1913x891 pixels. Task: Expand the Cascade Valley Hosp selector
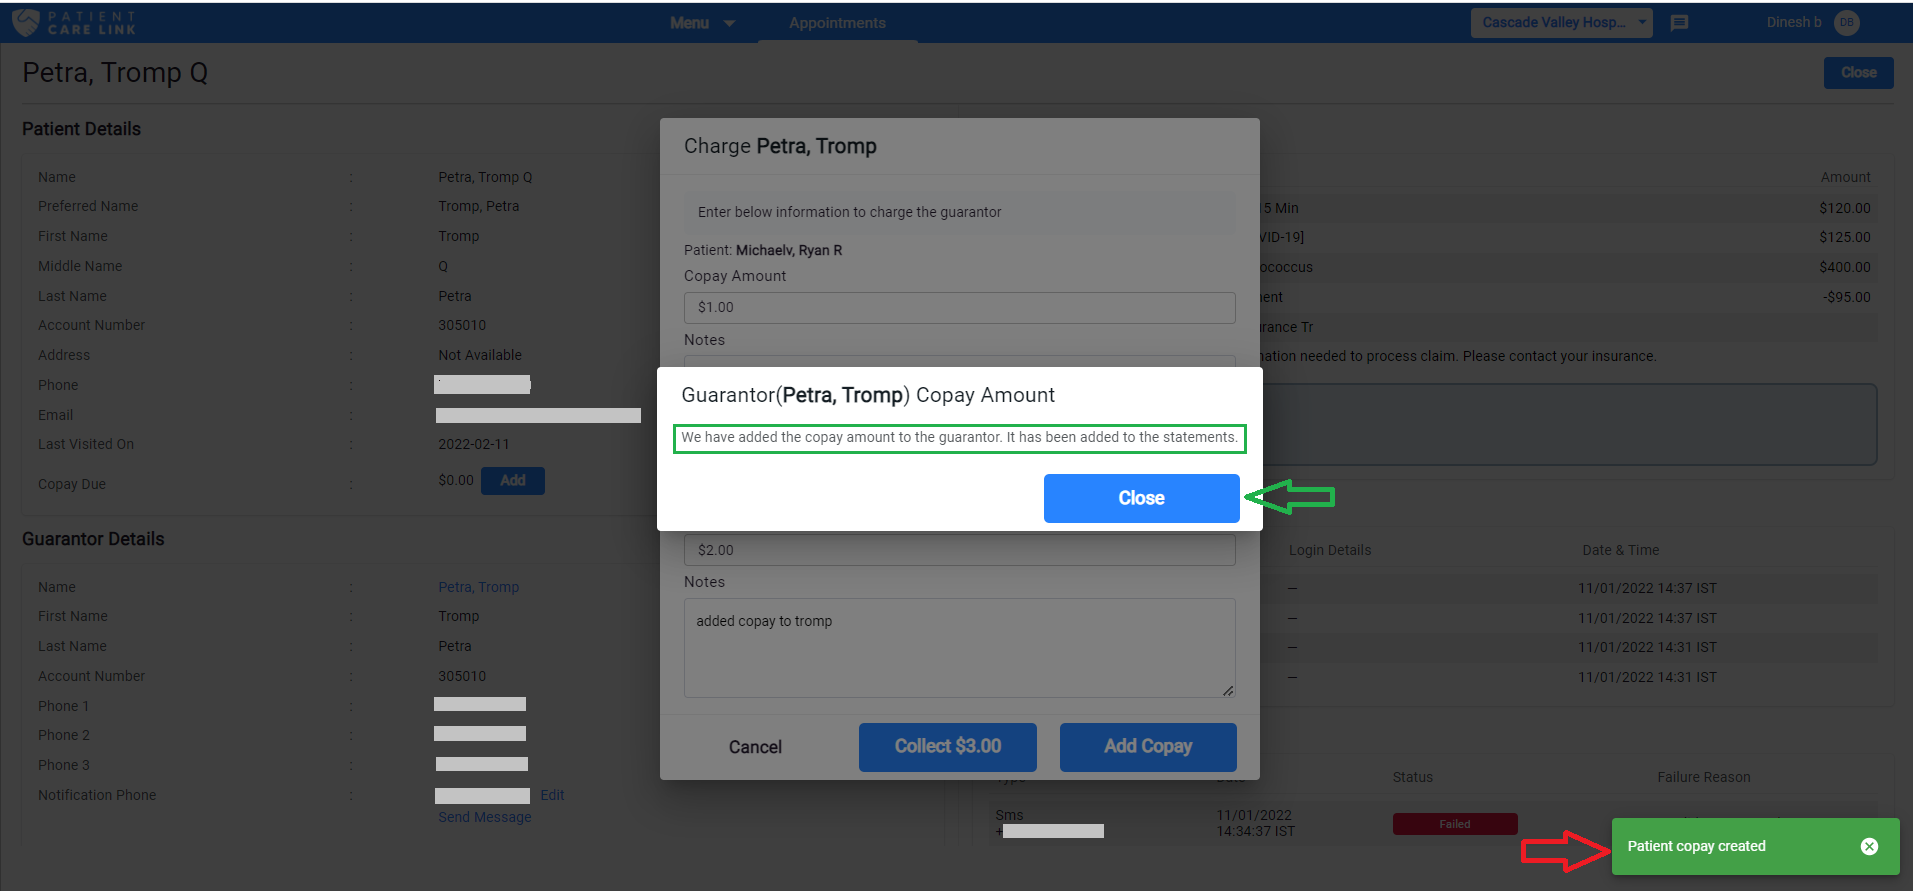click(1561, 22)
